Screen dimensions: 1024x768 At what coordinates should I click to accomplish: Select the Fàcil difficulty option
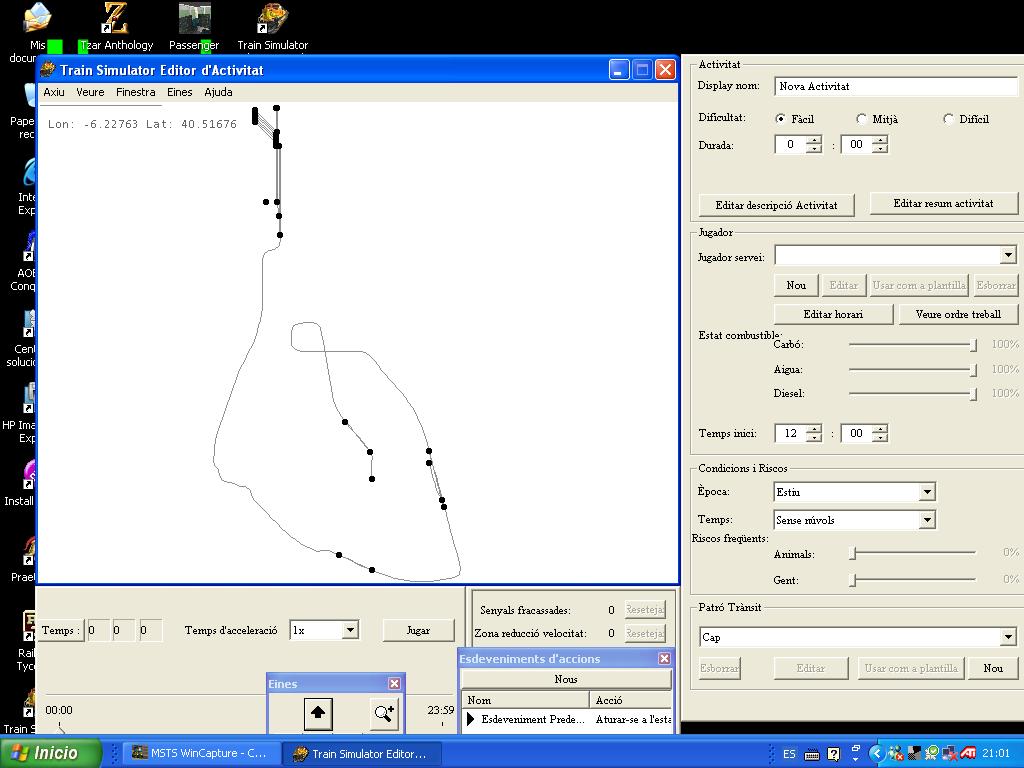point(781,119)
